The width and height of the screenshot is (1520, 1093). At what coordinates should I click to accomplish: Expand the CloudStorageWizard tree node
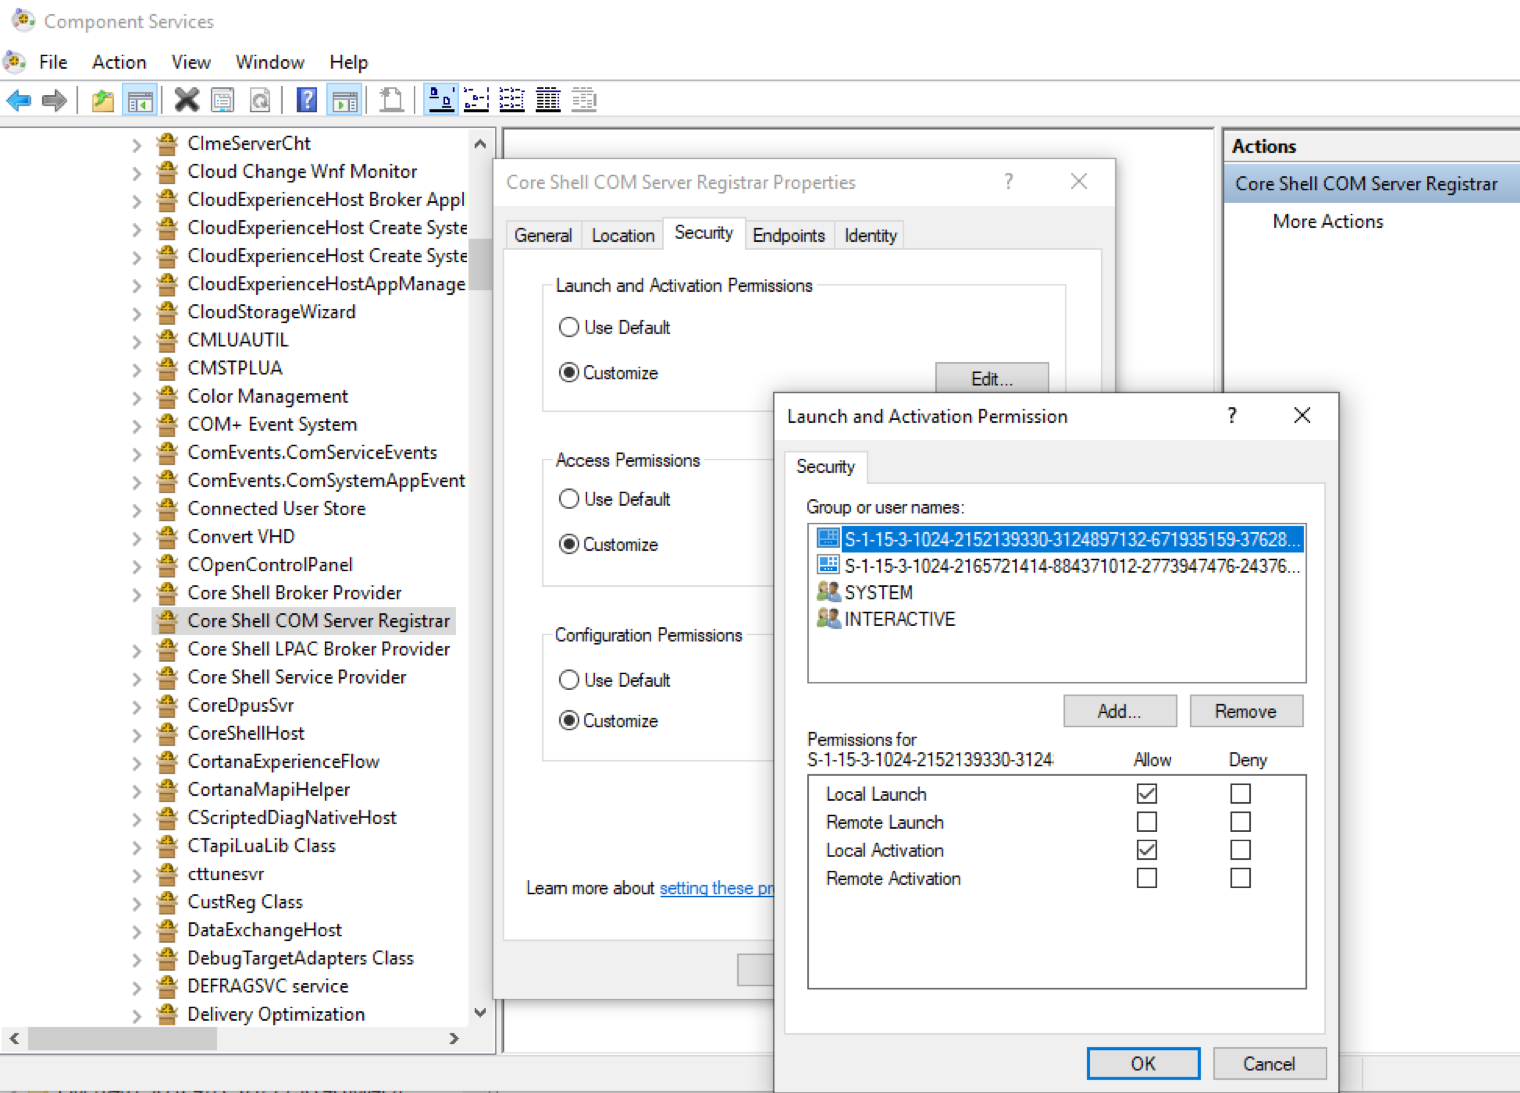pos(136,313)
